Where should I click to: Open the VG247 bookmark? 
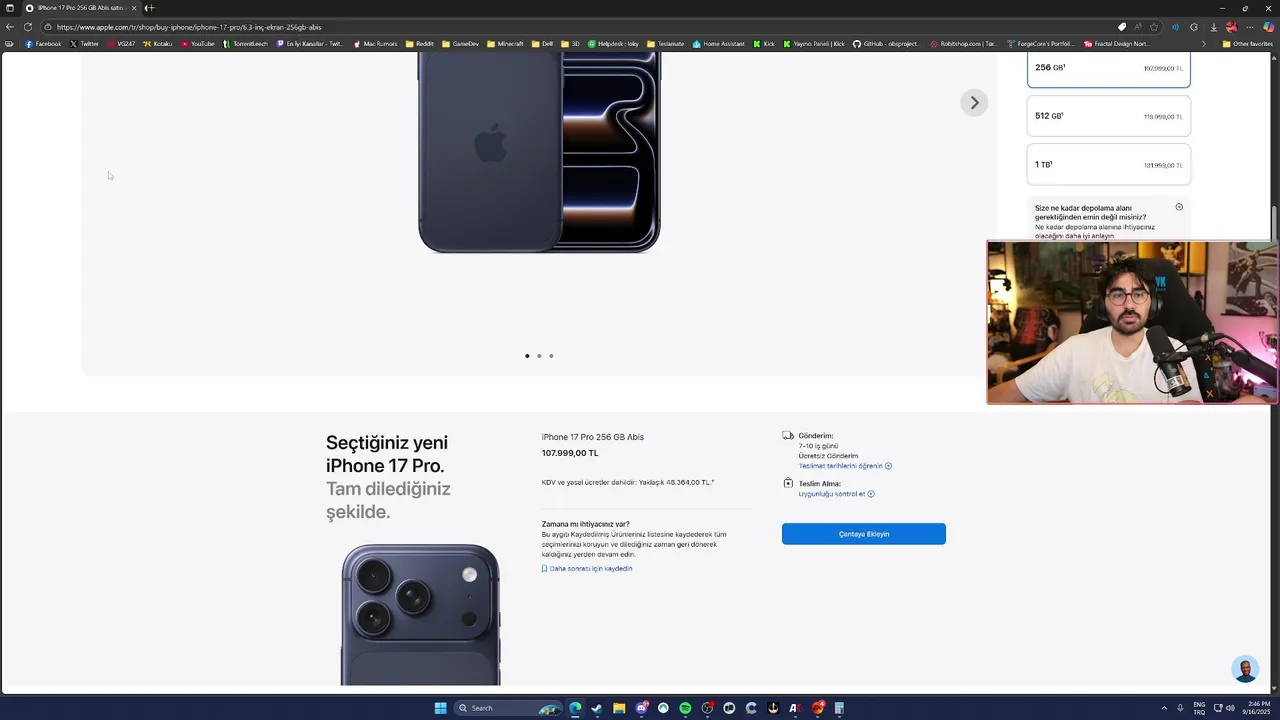coord(121,44)
